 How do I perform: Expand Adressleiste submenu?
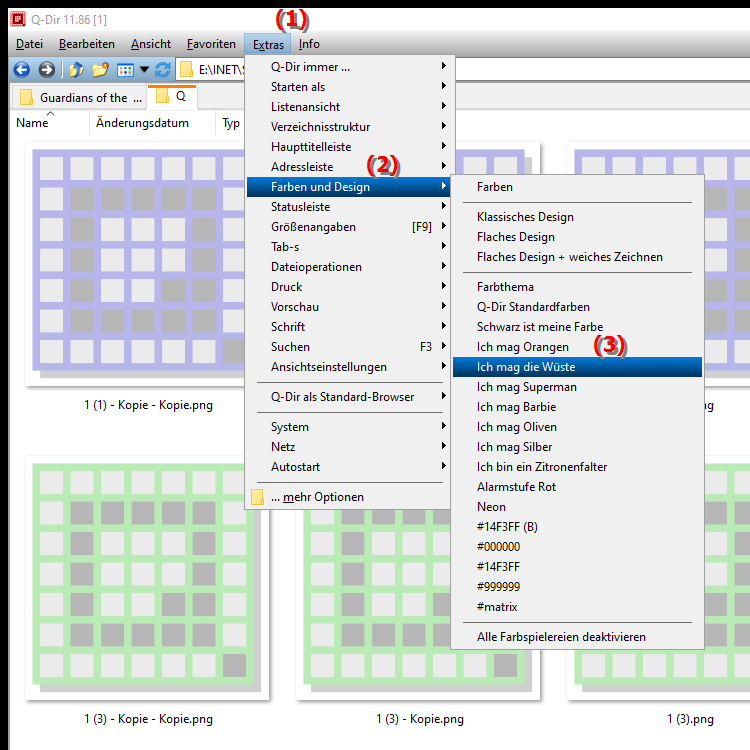(348, 167)
